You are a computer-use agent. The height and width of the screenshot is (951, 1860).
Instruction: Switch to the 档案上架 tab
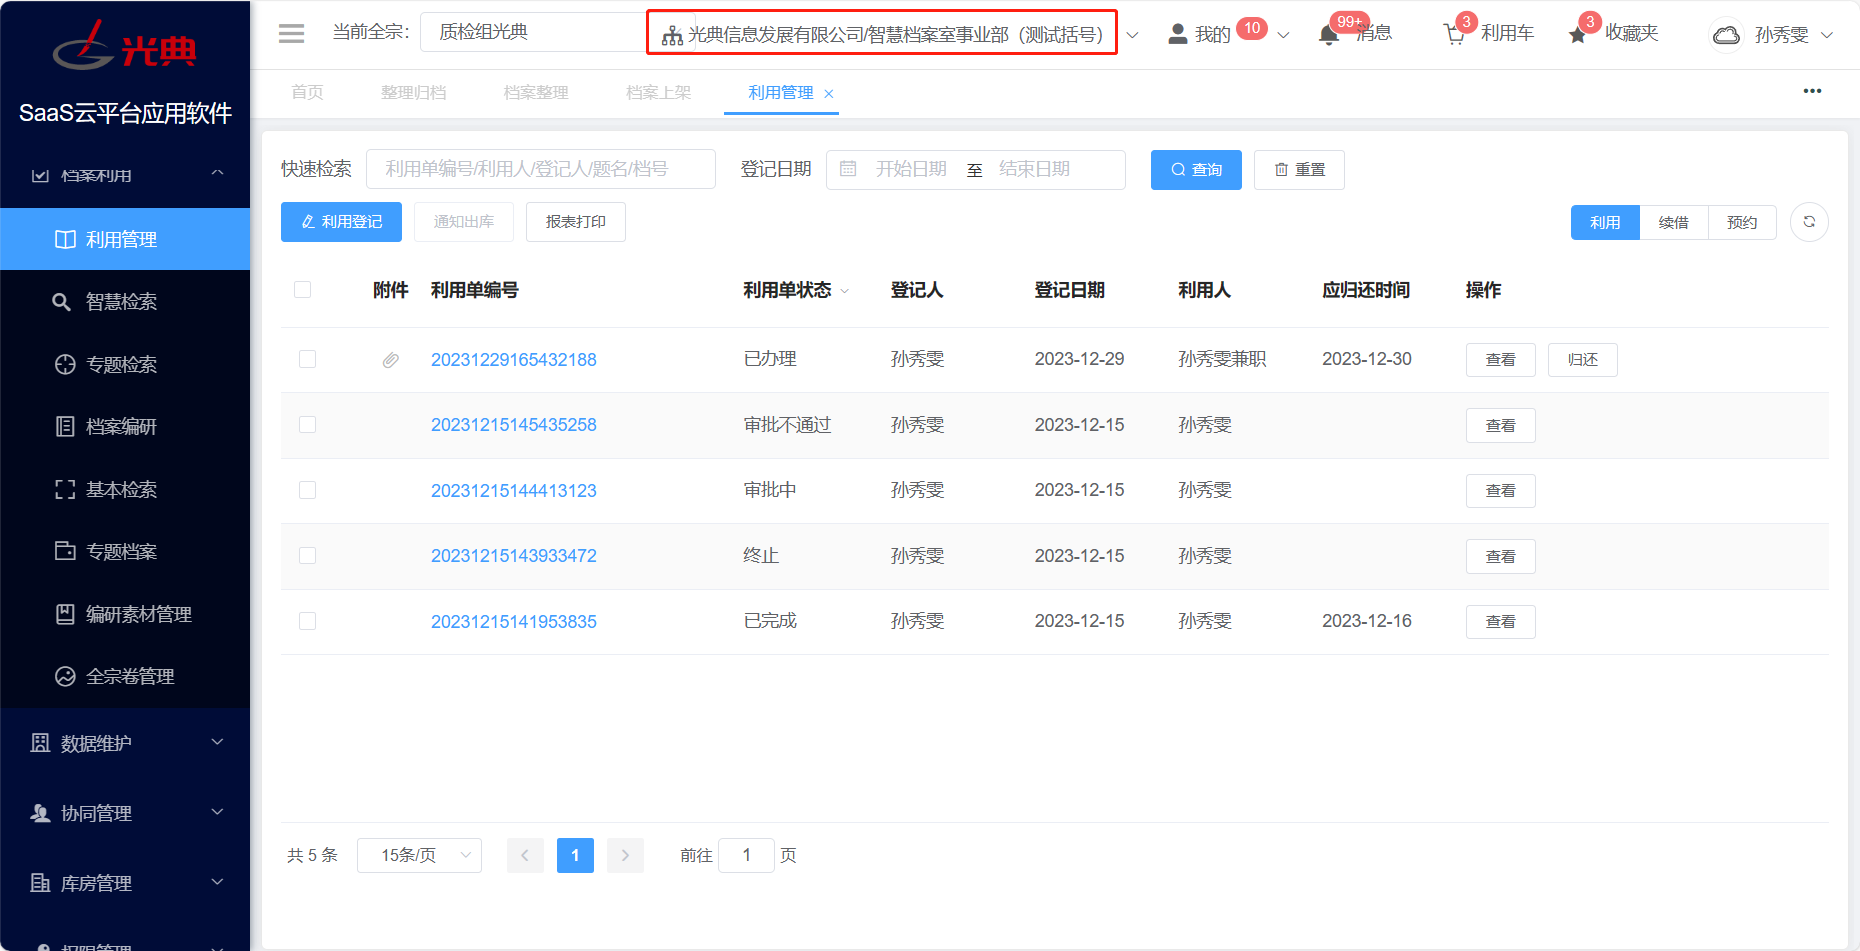coord(658,92)
